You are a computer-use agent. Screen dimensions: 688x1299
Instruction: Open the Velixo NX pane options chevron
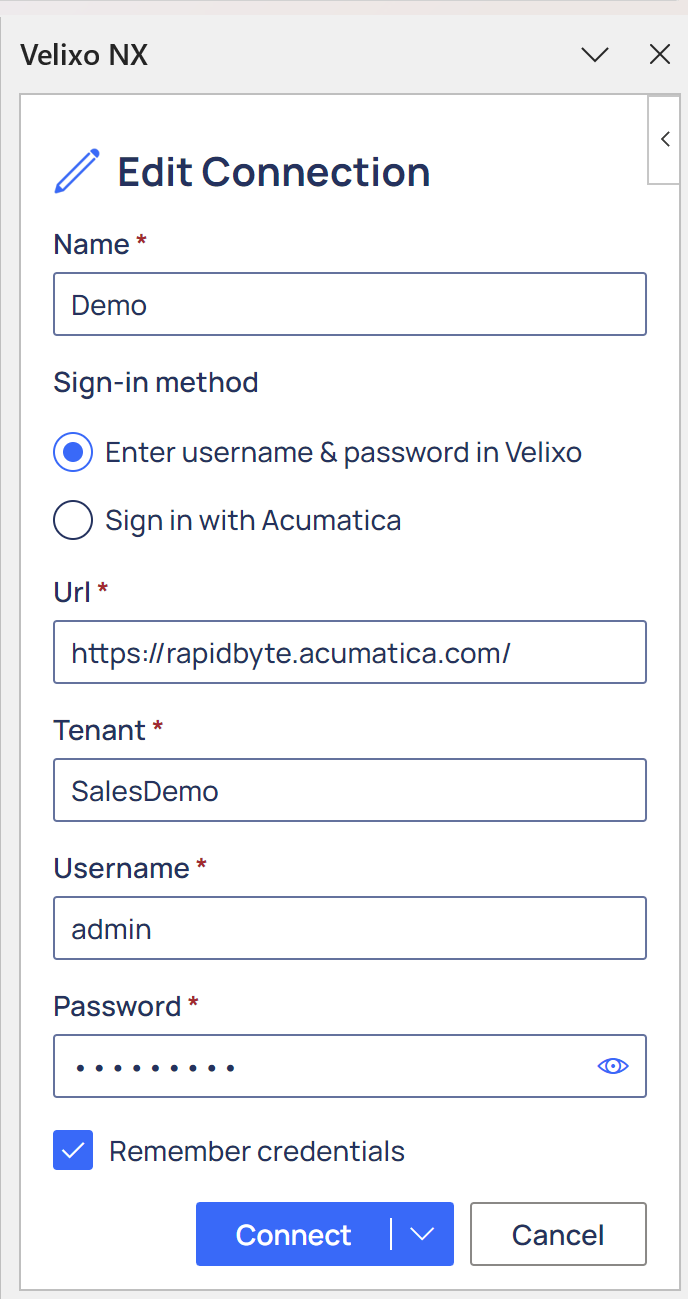595,55
